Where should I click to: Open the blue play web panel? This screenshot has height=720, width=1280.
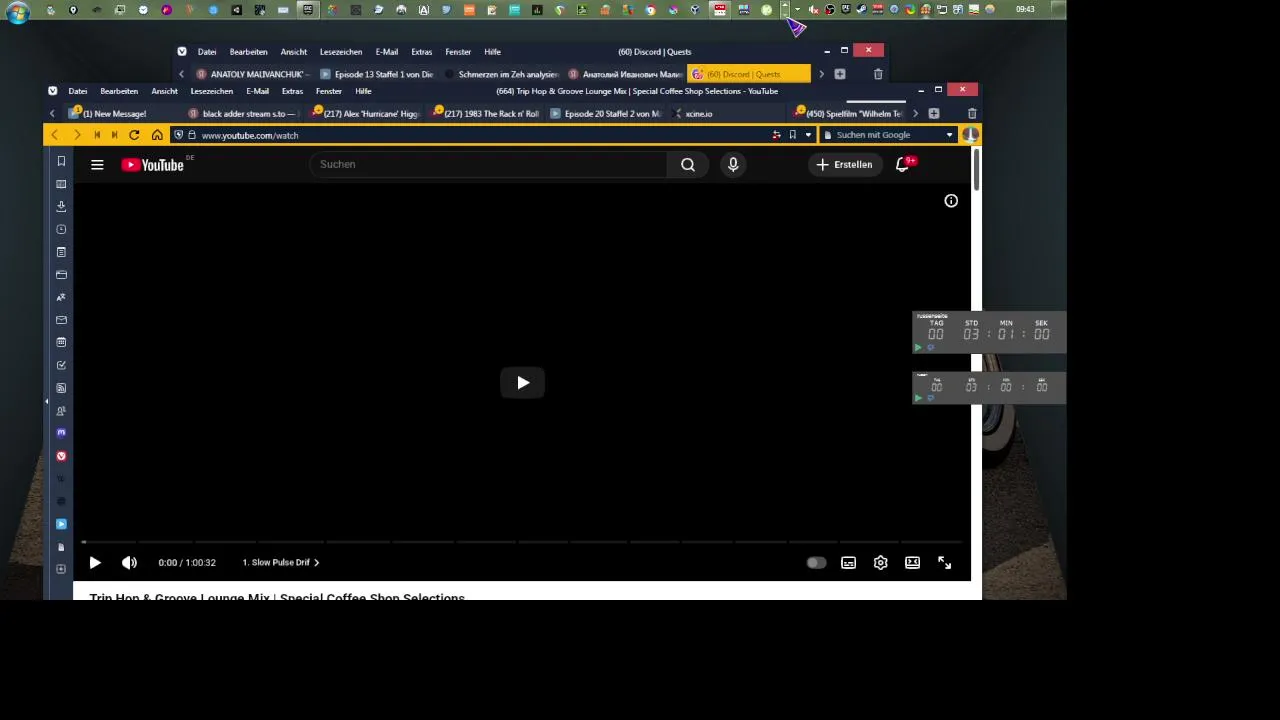[61, 524]
